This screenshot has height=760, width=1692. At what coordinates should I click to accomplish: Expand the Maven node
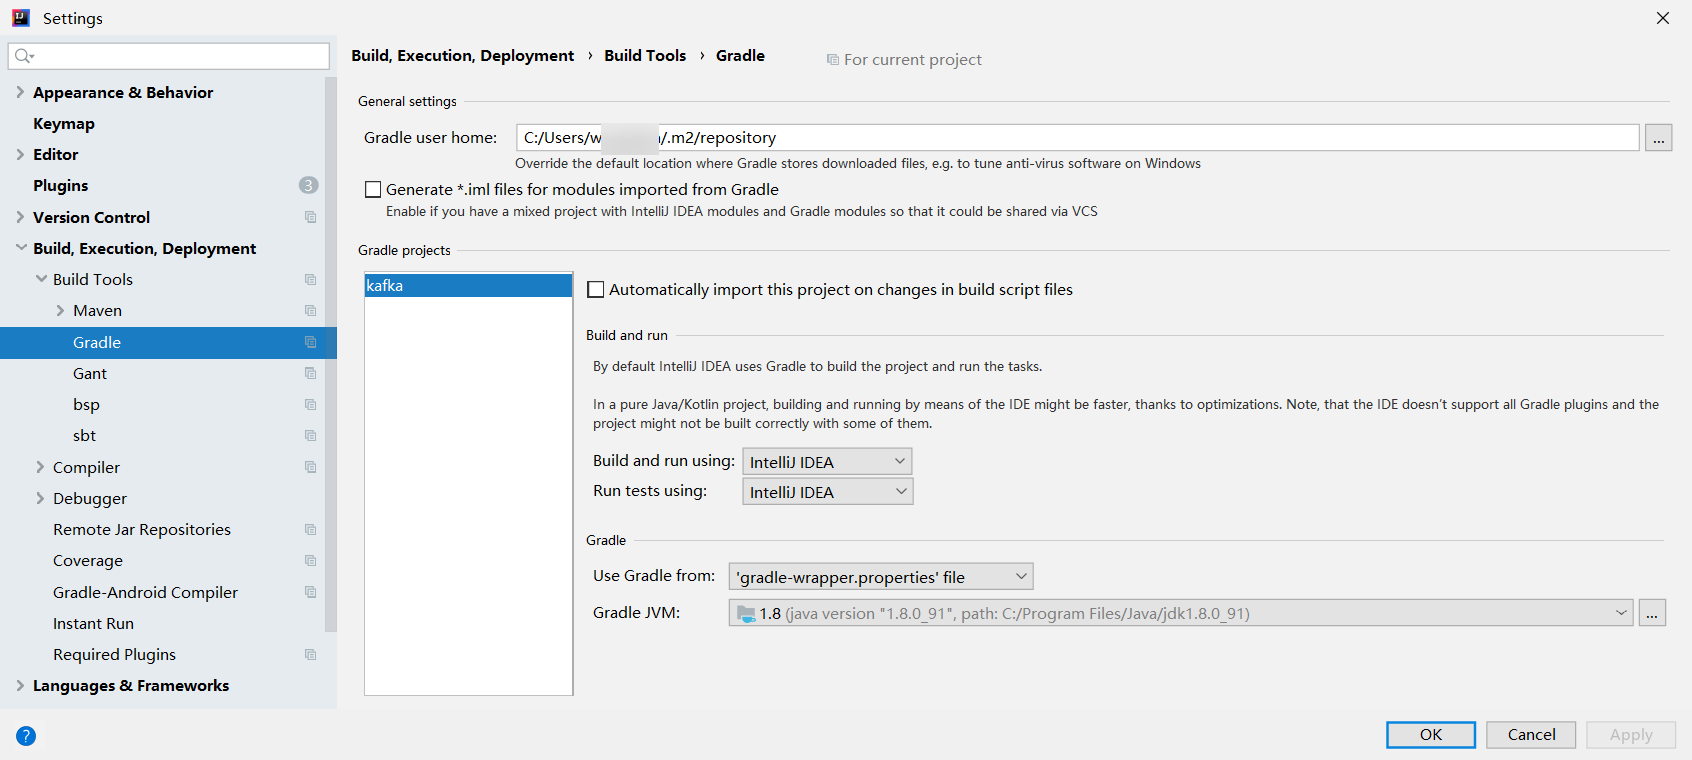pos(60,311)
